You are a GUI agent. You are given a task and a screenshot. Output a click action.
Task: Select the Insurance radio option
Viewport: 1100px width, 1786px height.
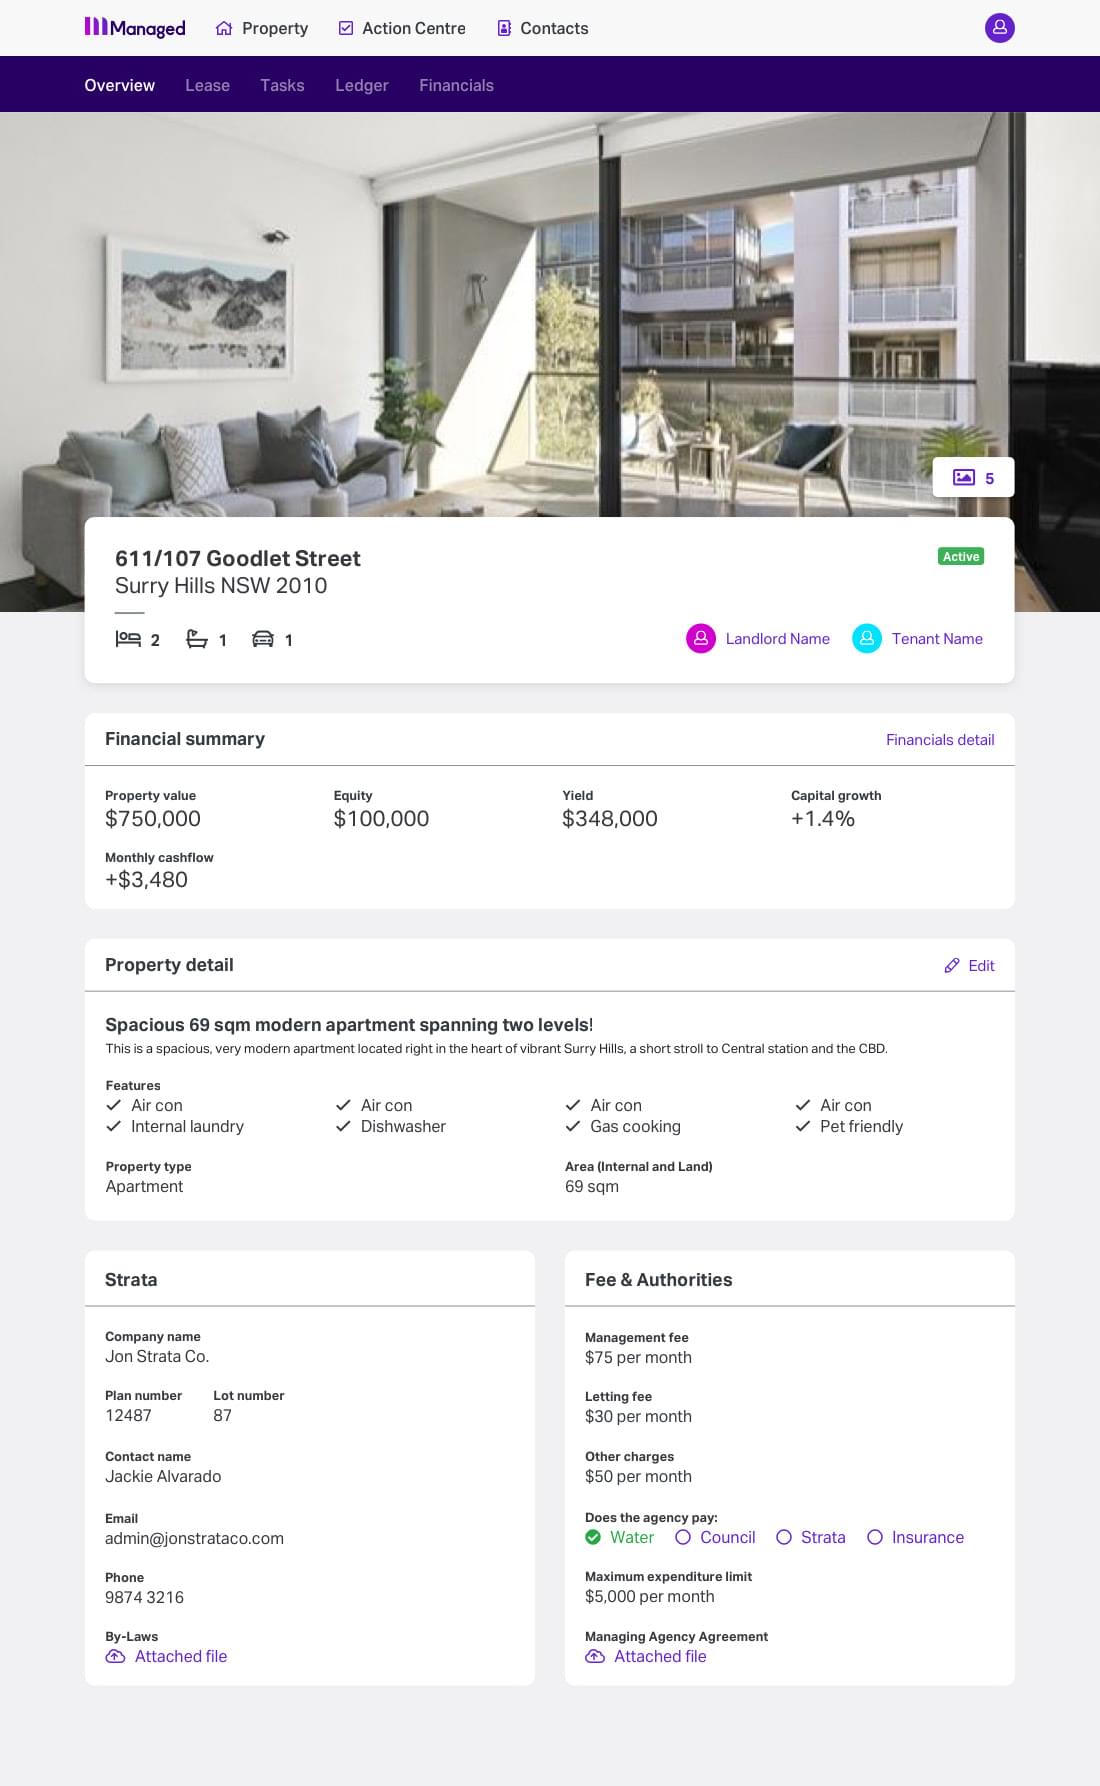(875, 1537)
